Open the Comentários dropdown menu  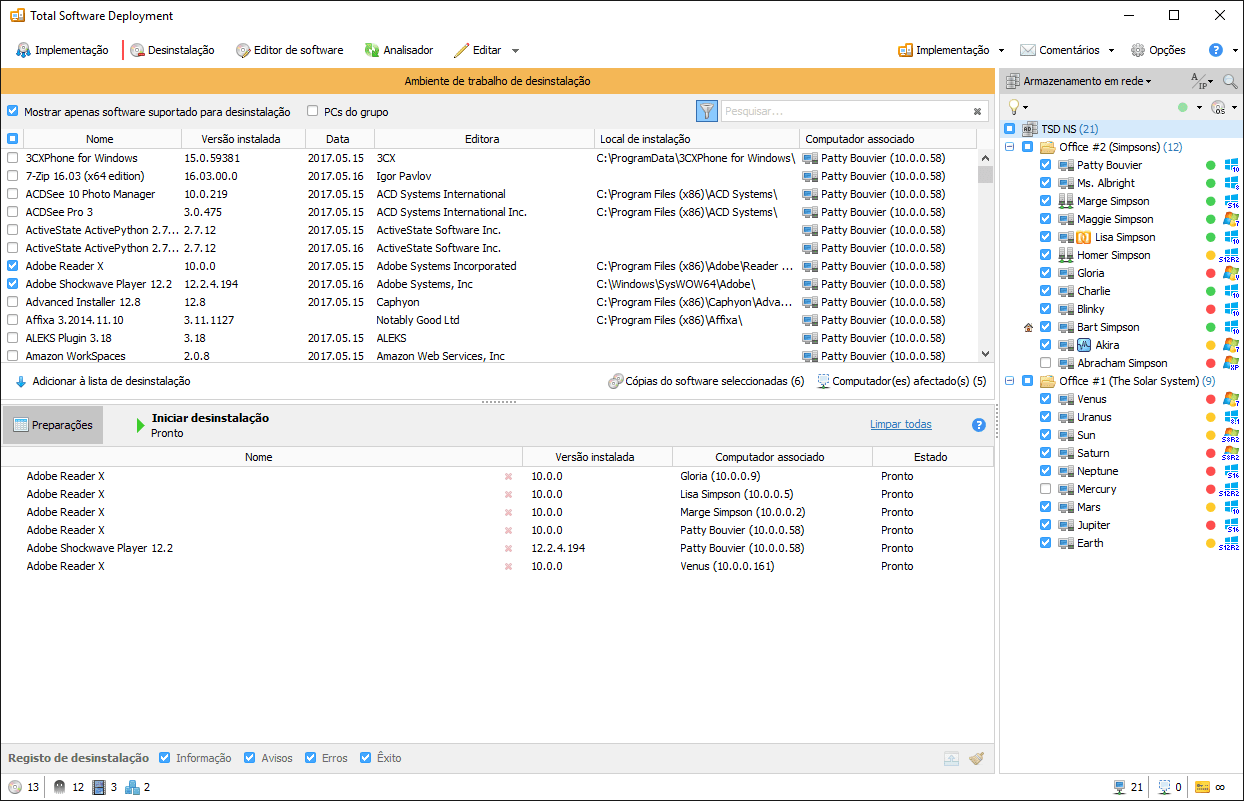click(1067, 50)
